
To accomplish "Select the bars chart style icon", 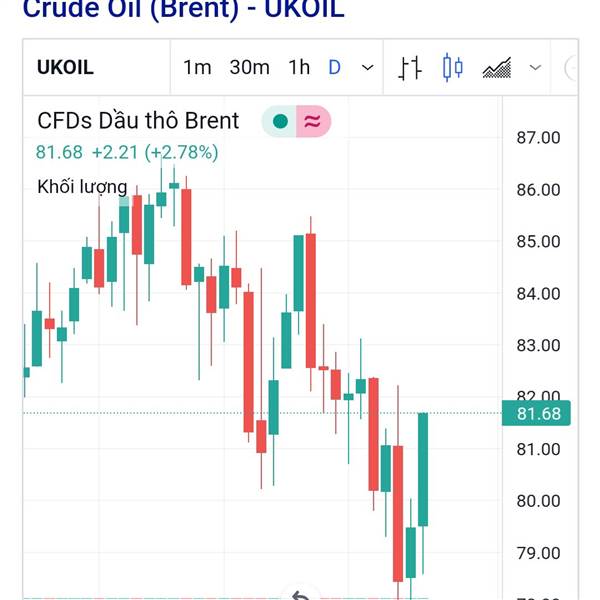I will tap(409, 68).
